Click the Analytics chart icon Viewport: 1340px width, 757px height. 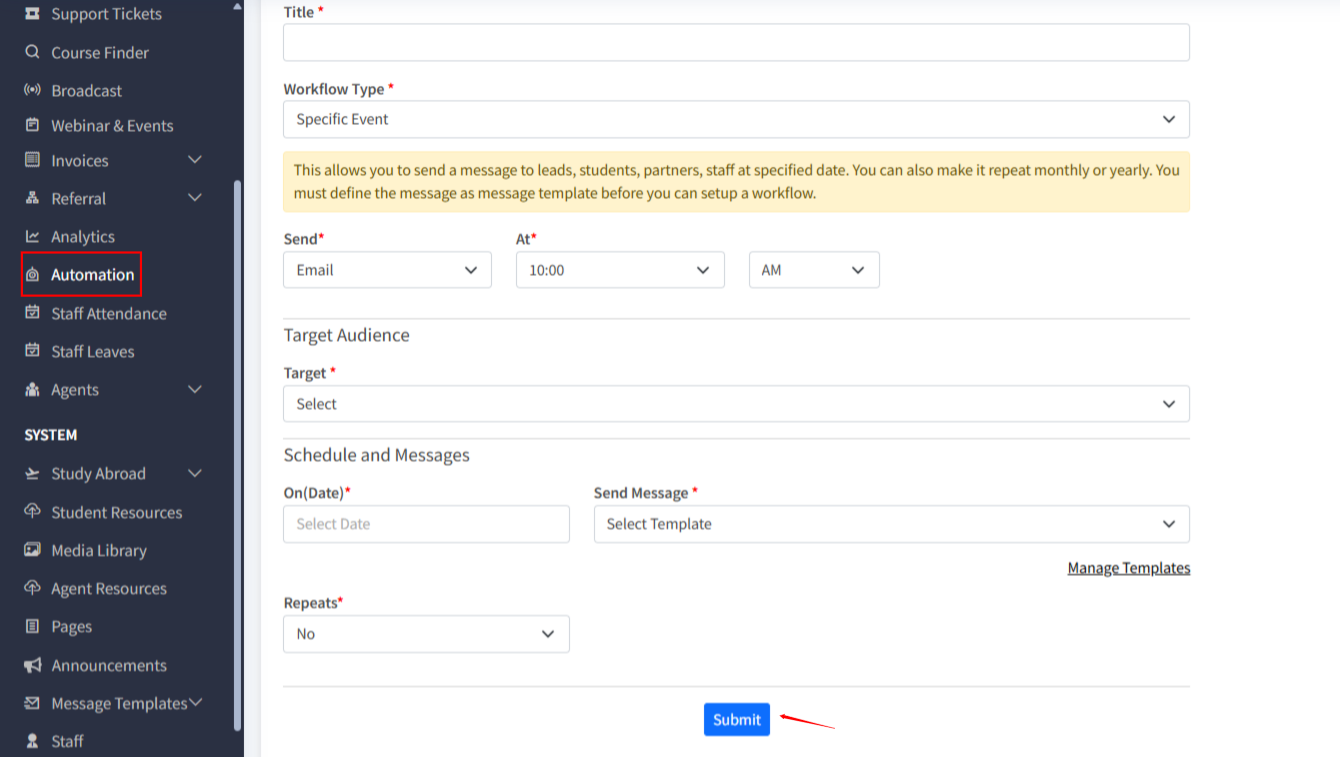pos(32,237)
